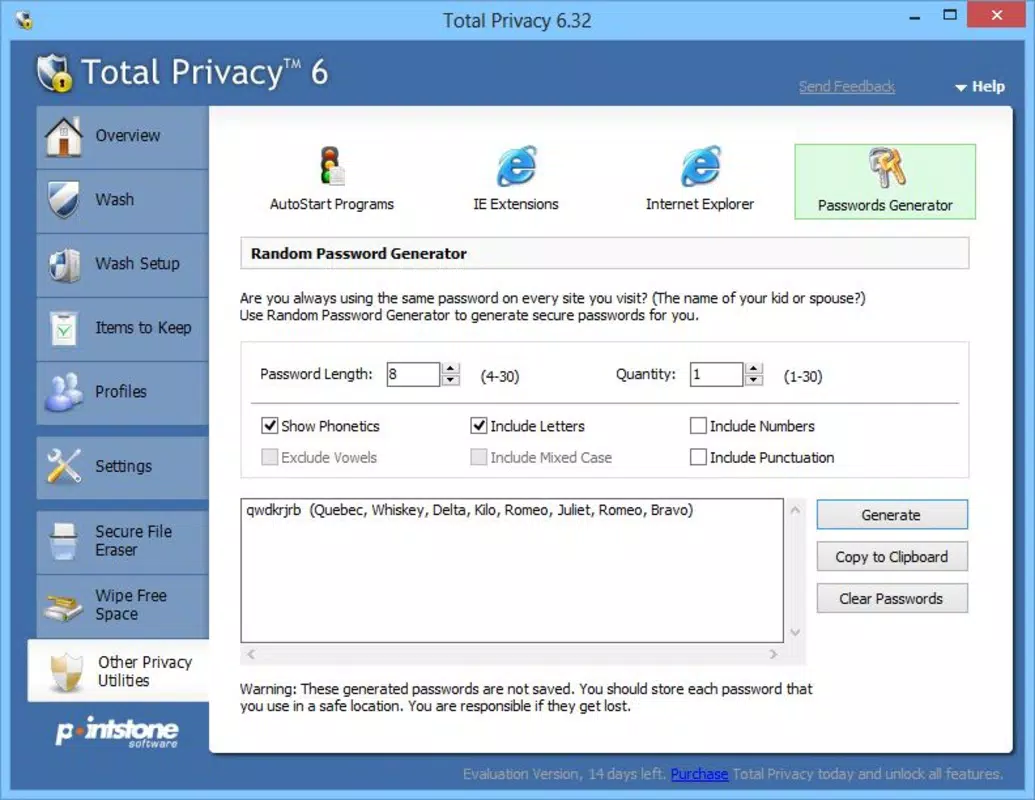Click the Other Privacy Utilities shield icon
Image resolution: width=1035 pixels, height=800 pixels.
click(x=67, y=671)
